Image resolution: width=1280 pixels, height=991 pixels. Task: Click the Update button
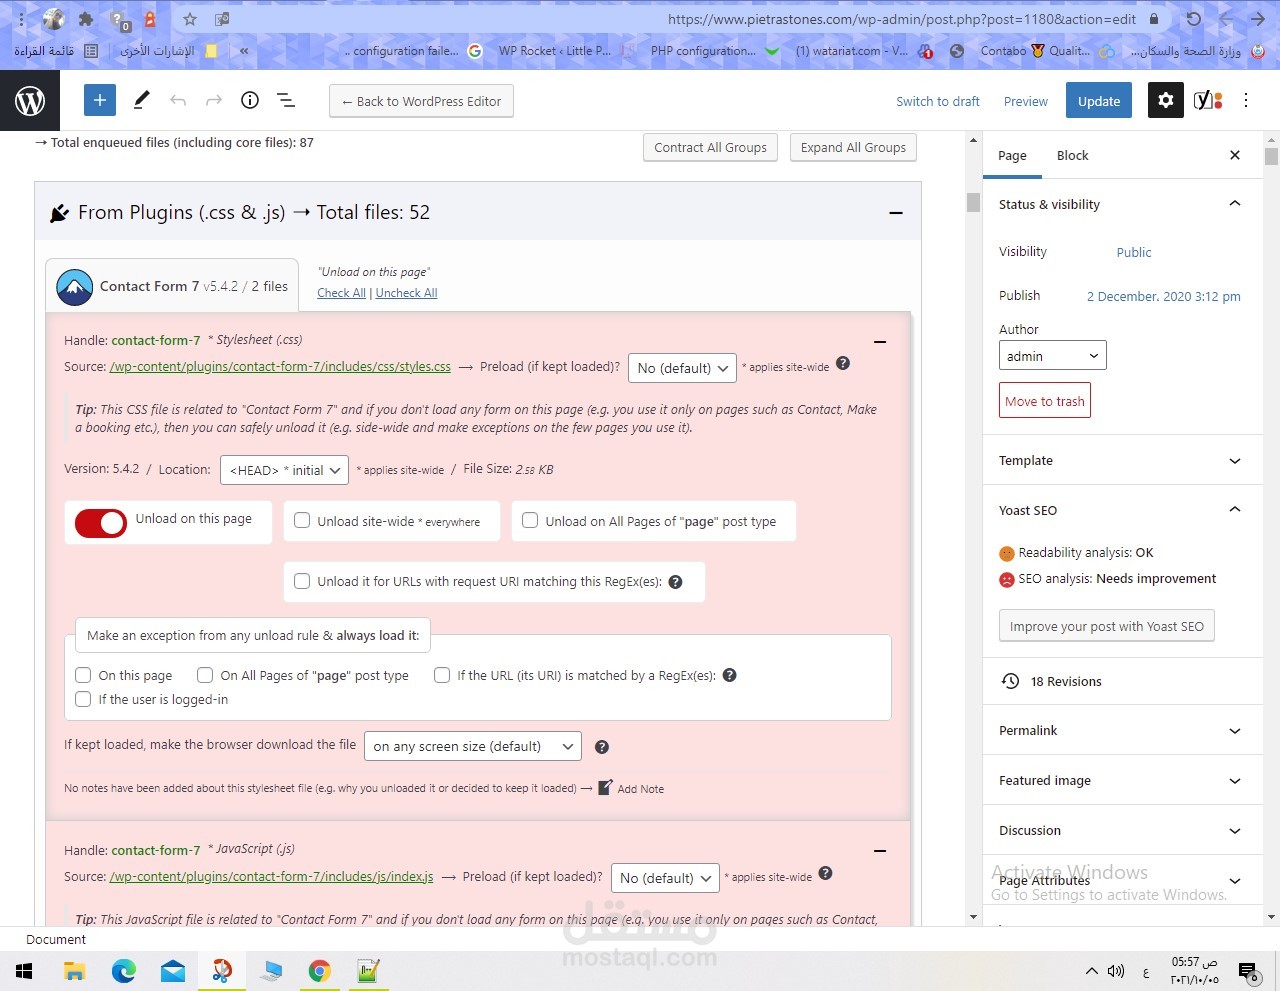pyautogui.click(x=1099, y=101)
